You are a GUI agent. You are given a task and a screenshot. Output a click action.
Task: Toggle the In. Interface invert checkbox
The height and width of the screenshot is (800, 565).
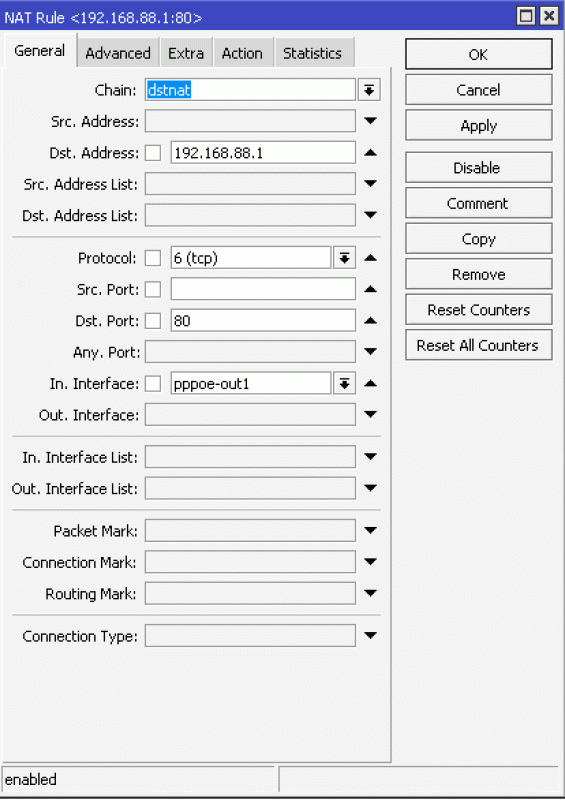pos(153,384)
